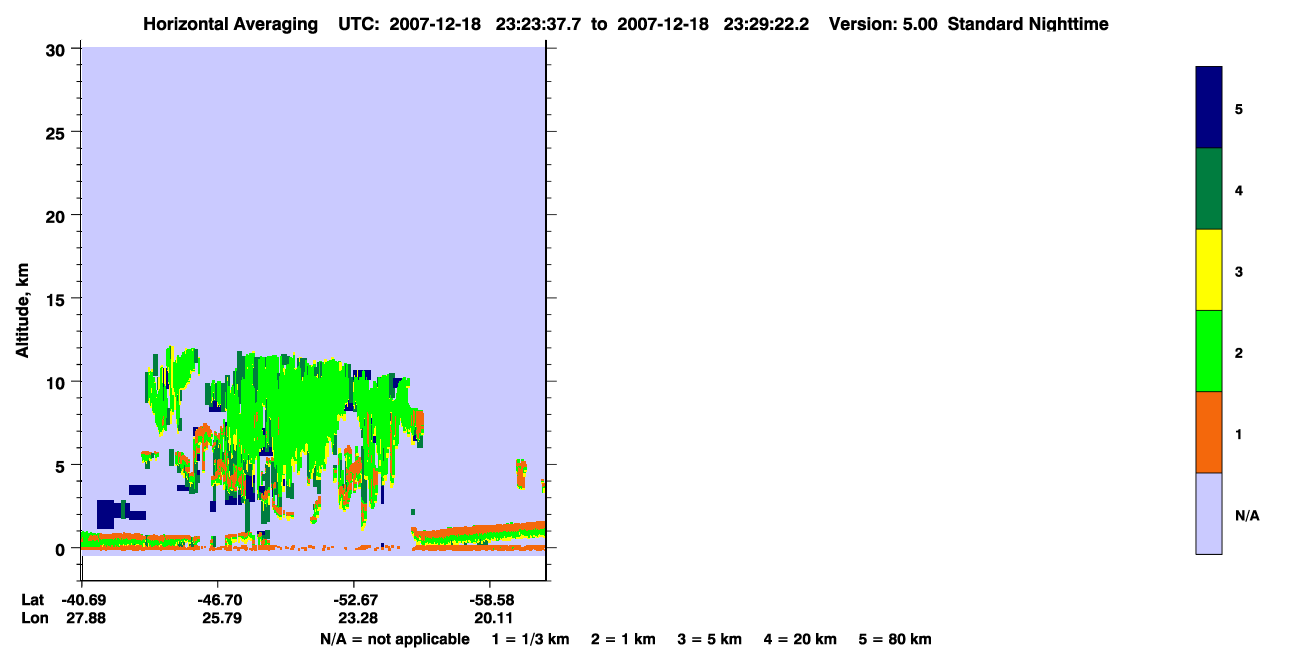Click the 'Lat' row label

click(33, 600)
